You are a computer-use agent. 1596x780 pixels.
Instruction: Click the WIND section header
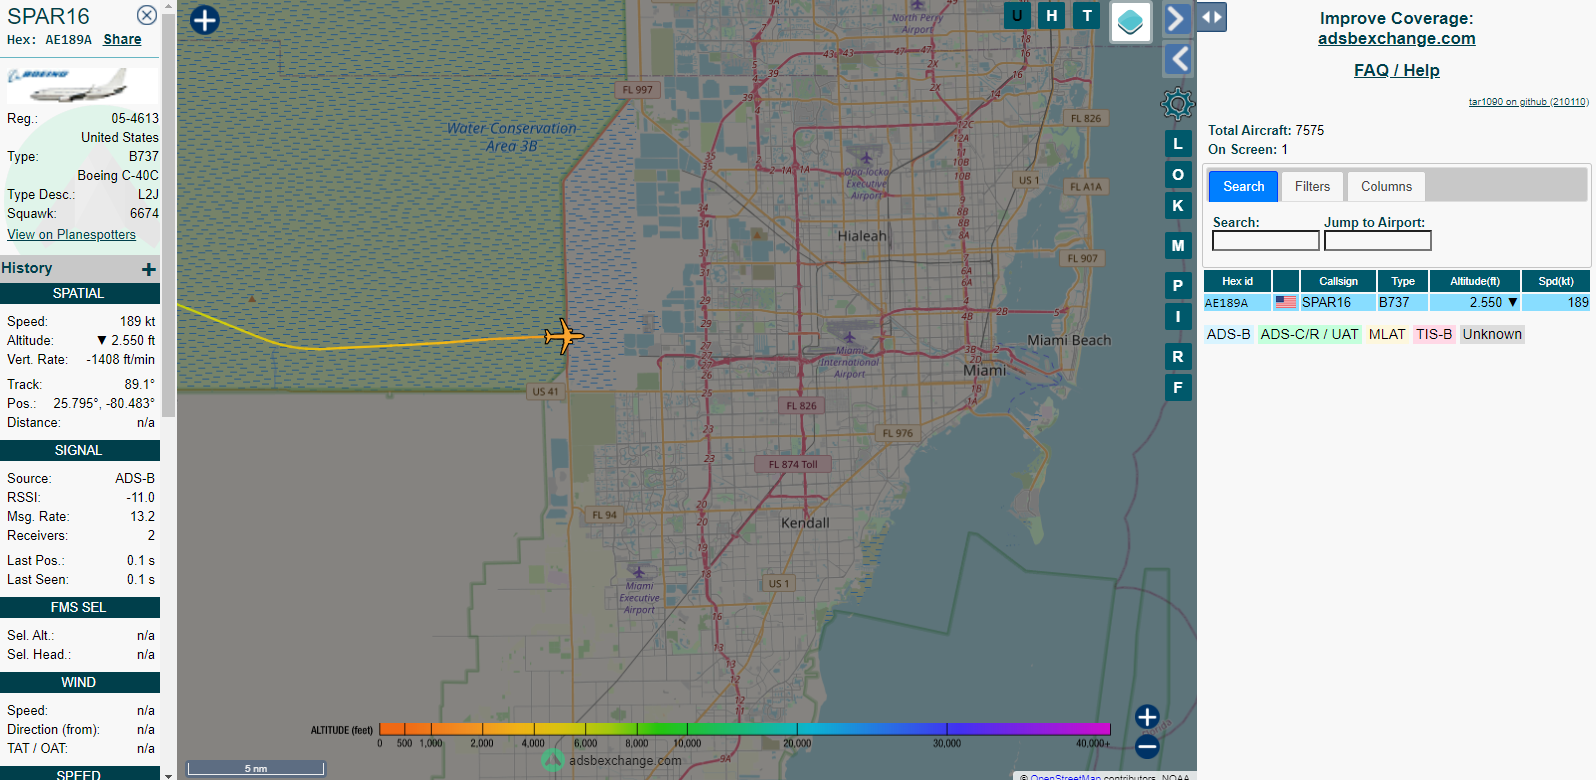click(x=79, y=682)
